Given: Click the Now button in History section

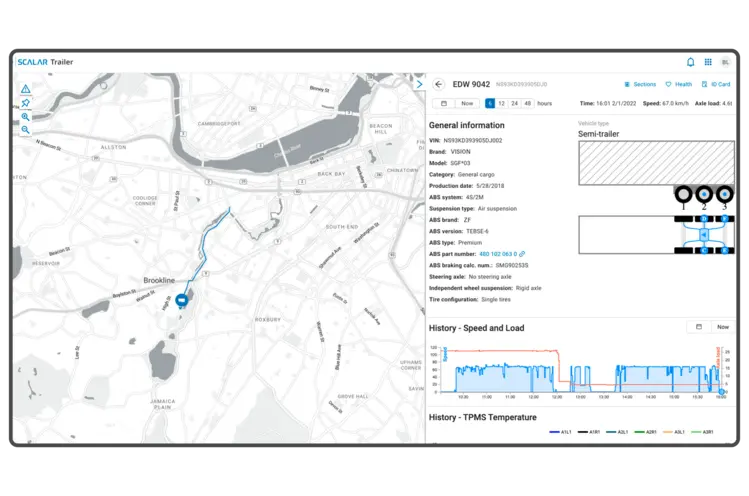Looking at the screenshot, I should (723, 327).
